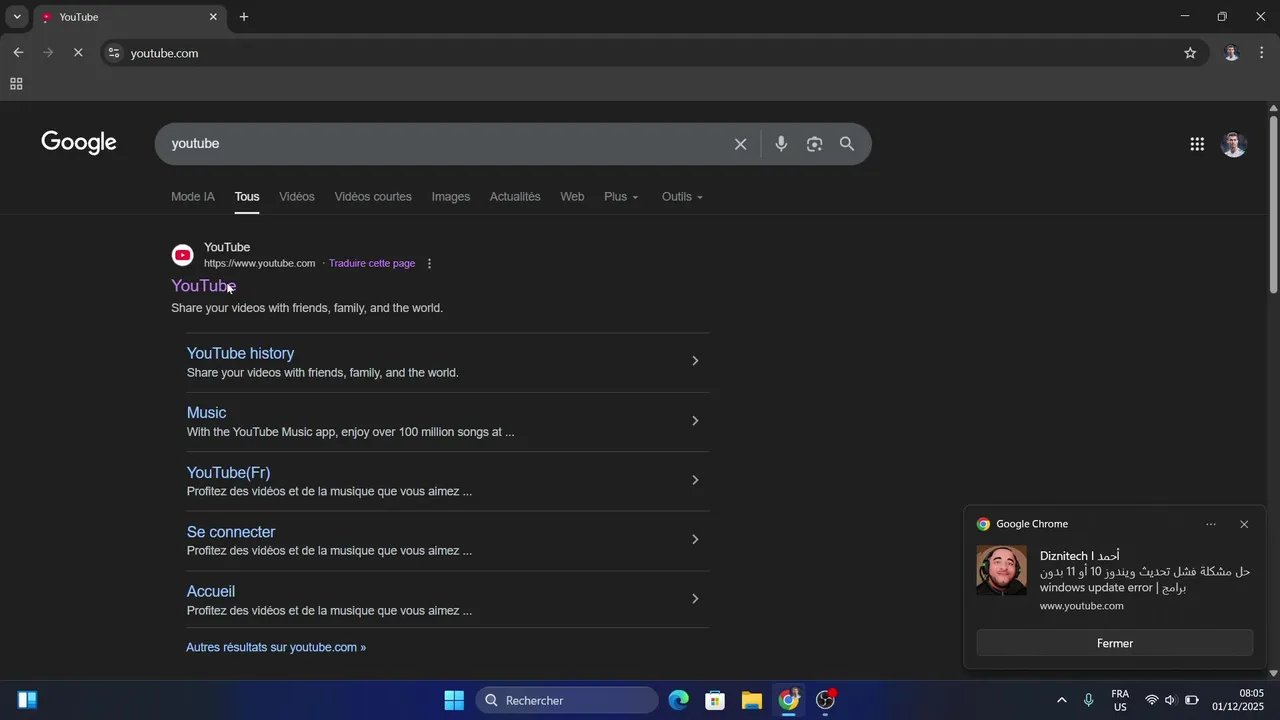This screenshot has width=1280, height=720.
Task: Open the Music sitelink
Action: click(x=206, y=413)
